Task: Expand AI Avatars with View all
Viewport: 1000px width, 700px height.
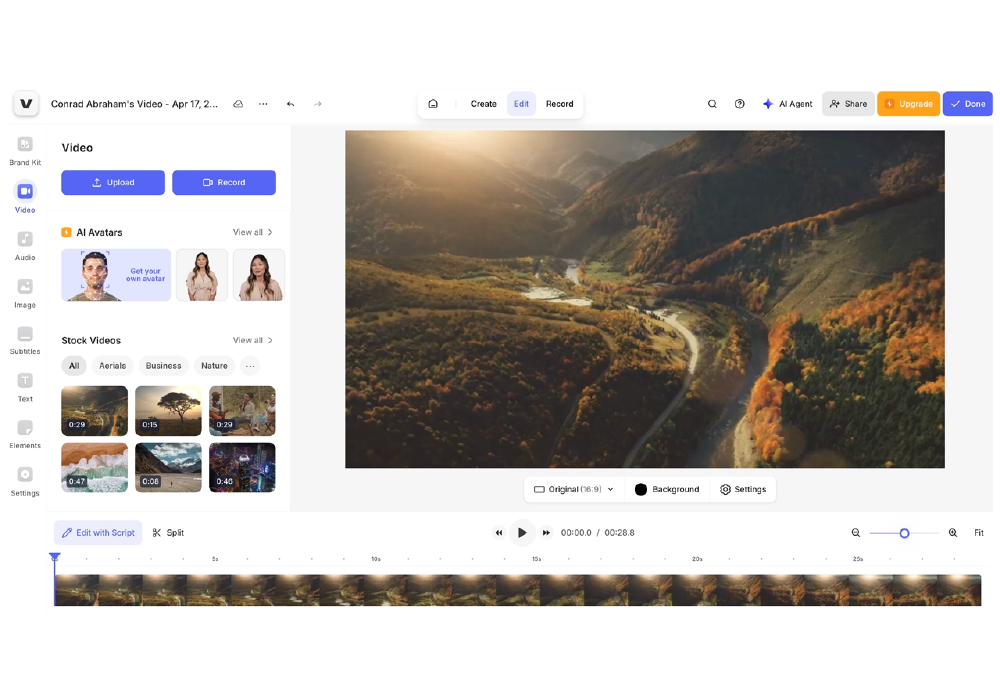Action: click(x=252, y=232)
